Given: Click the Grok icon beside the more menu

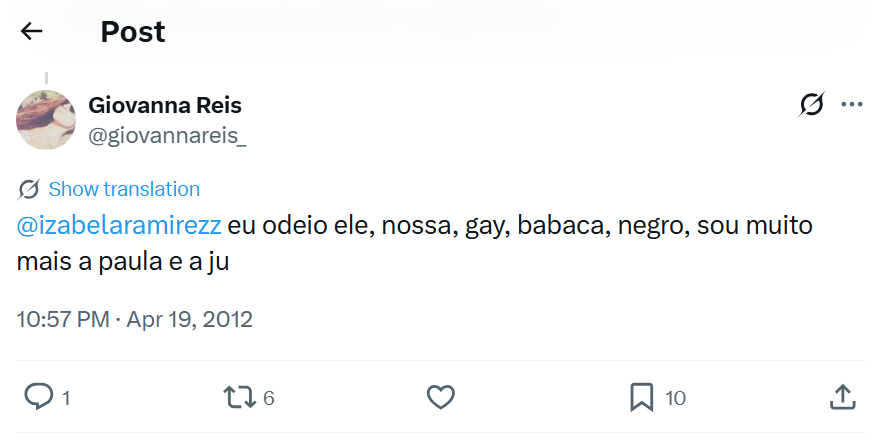Looking at the screenshot, I should point(812,104).
